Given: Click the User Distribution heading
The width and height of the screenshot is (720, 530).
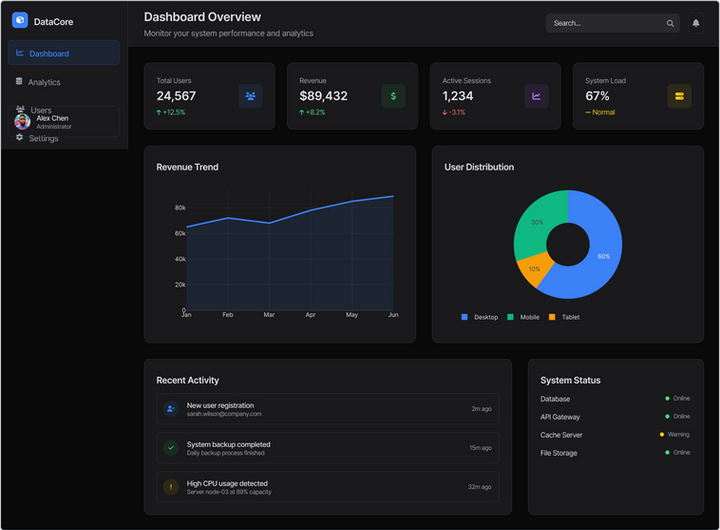Looking at the screenshot, I should pyautogui.click(x=479, y=167).
